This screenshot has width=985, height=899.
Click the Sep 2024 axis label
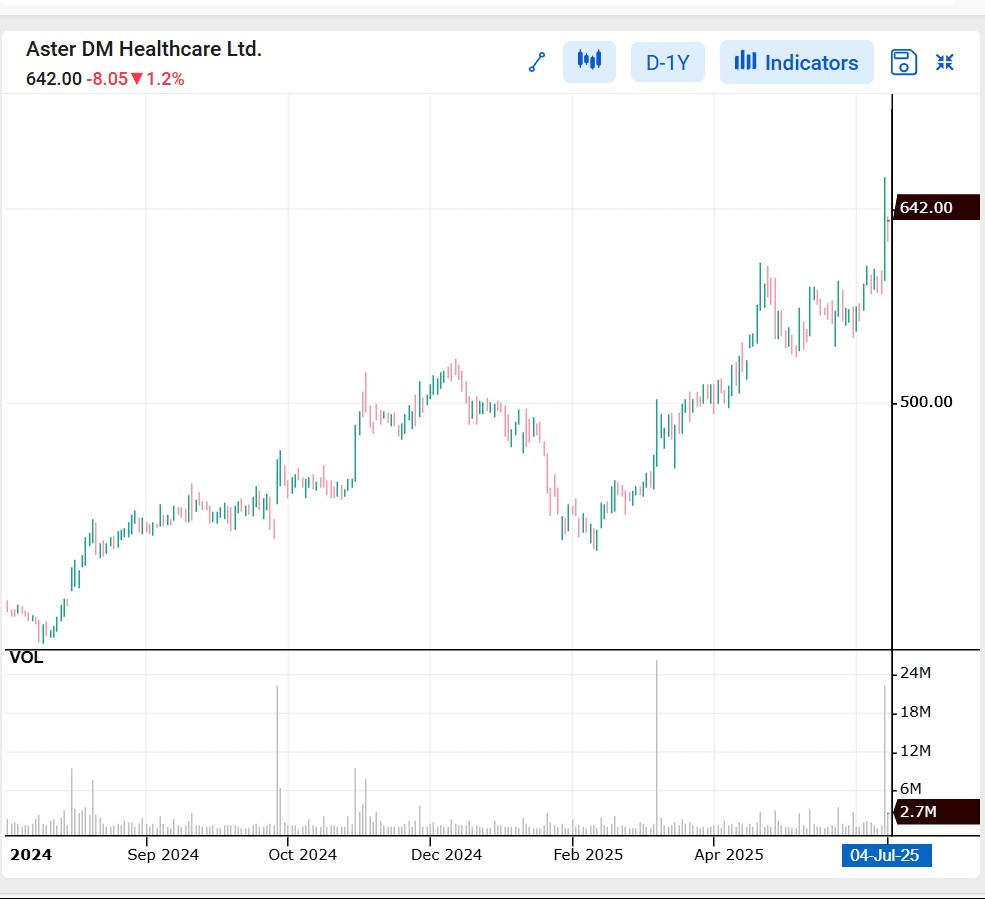[x=163, y=855]
